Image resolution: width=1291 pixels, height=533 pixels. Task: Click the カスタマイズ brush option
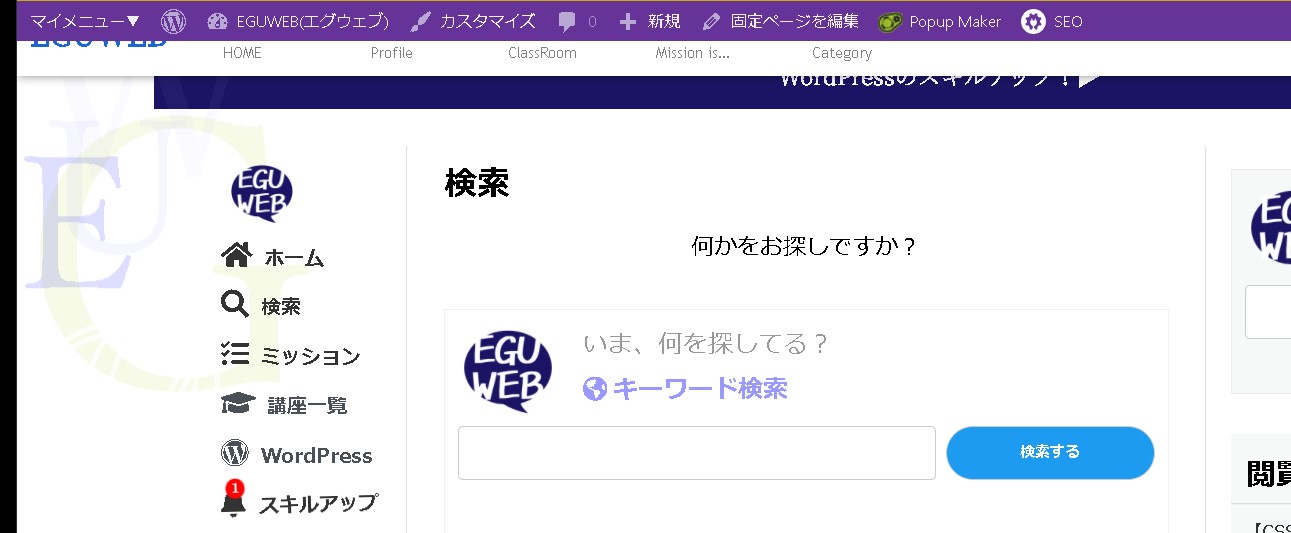click(474, 21)
